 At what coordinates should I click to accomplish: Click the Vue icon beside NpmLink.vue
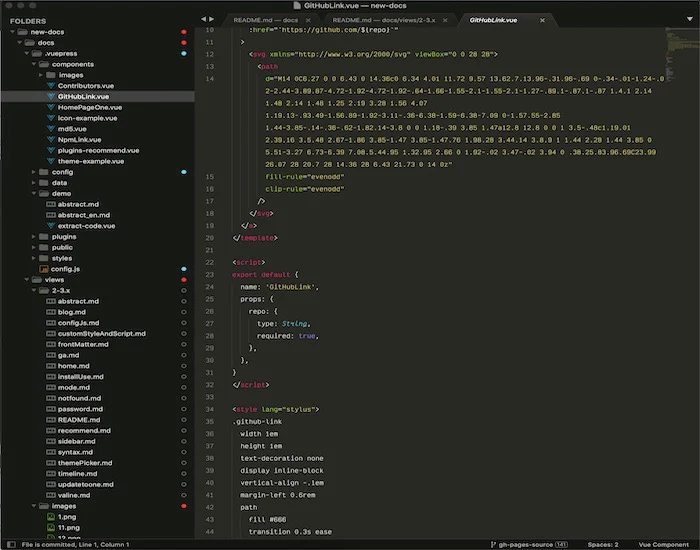(x=51, y=139)
